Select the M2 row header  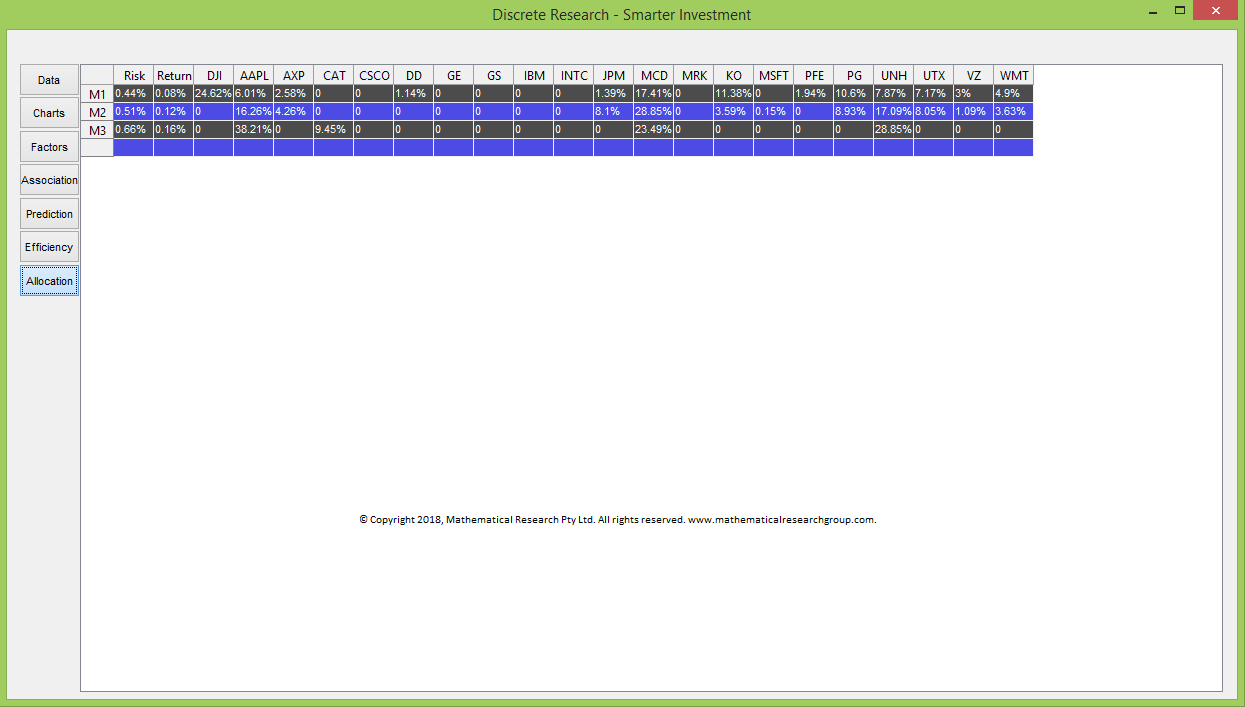coord(97,112)
